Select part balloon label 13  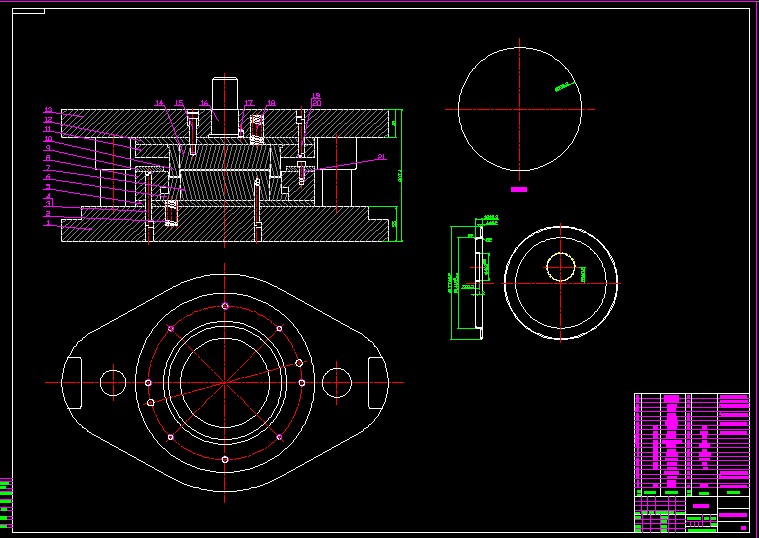(x=48, y=110)
